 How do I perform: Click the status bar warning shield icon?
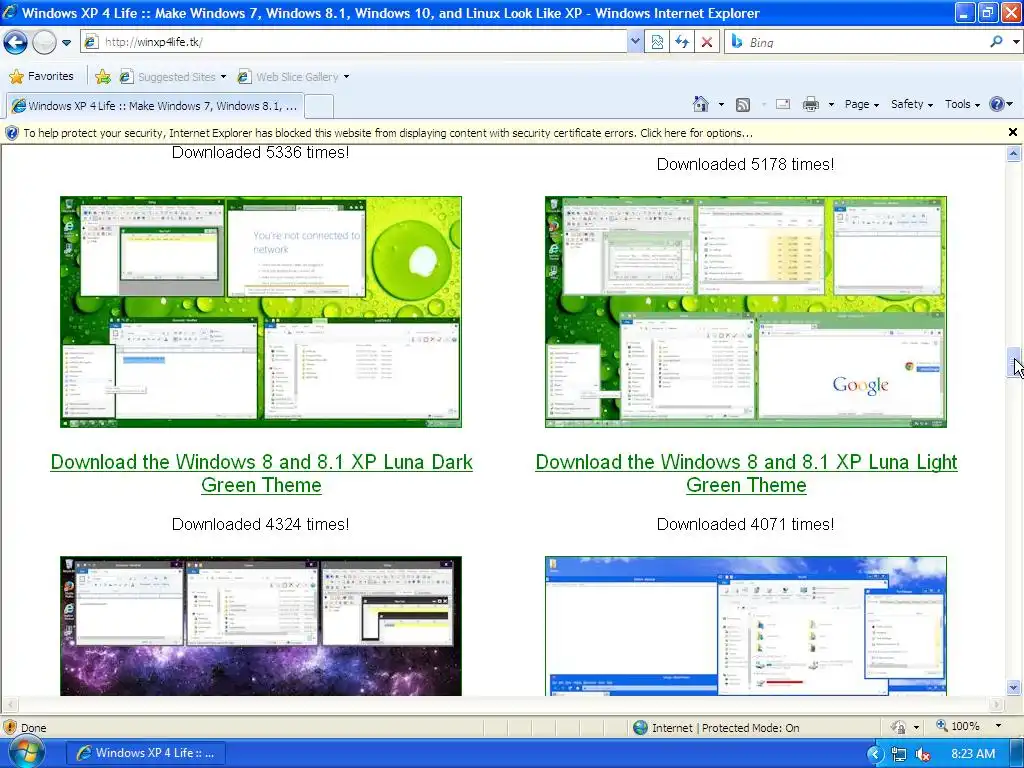[x=10, y=727]
